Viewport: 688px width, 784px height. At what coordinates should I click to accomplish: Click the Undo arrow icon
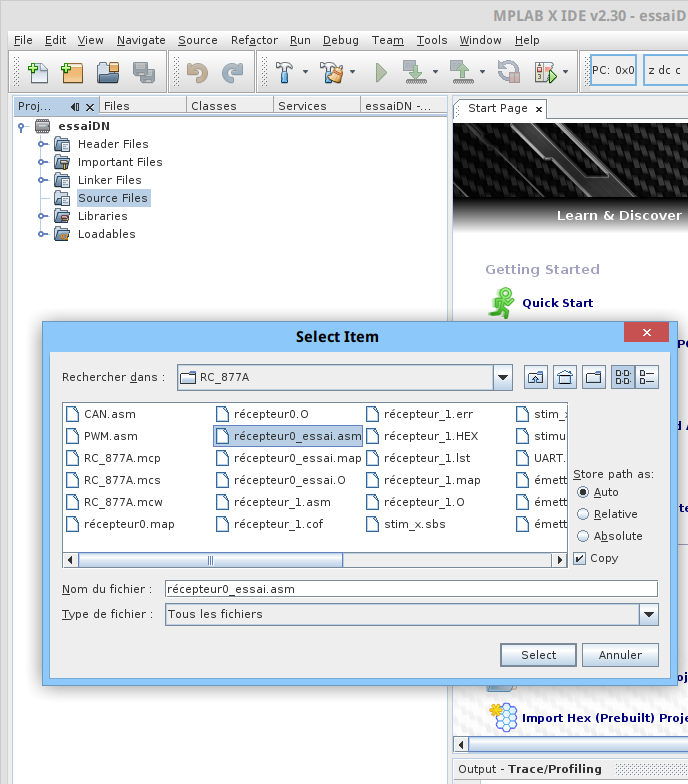point(197,72)
